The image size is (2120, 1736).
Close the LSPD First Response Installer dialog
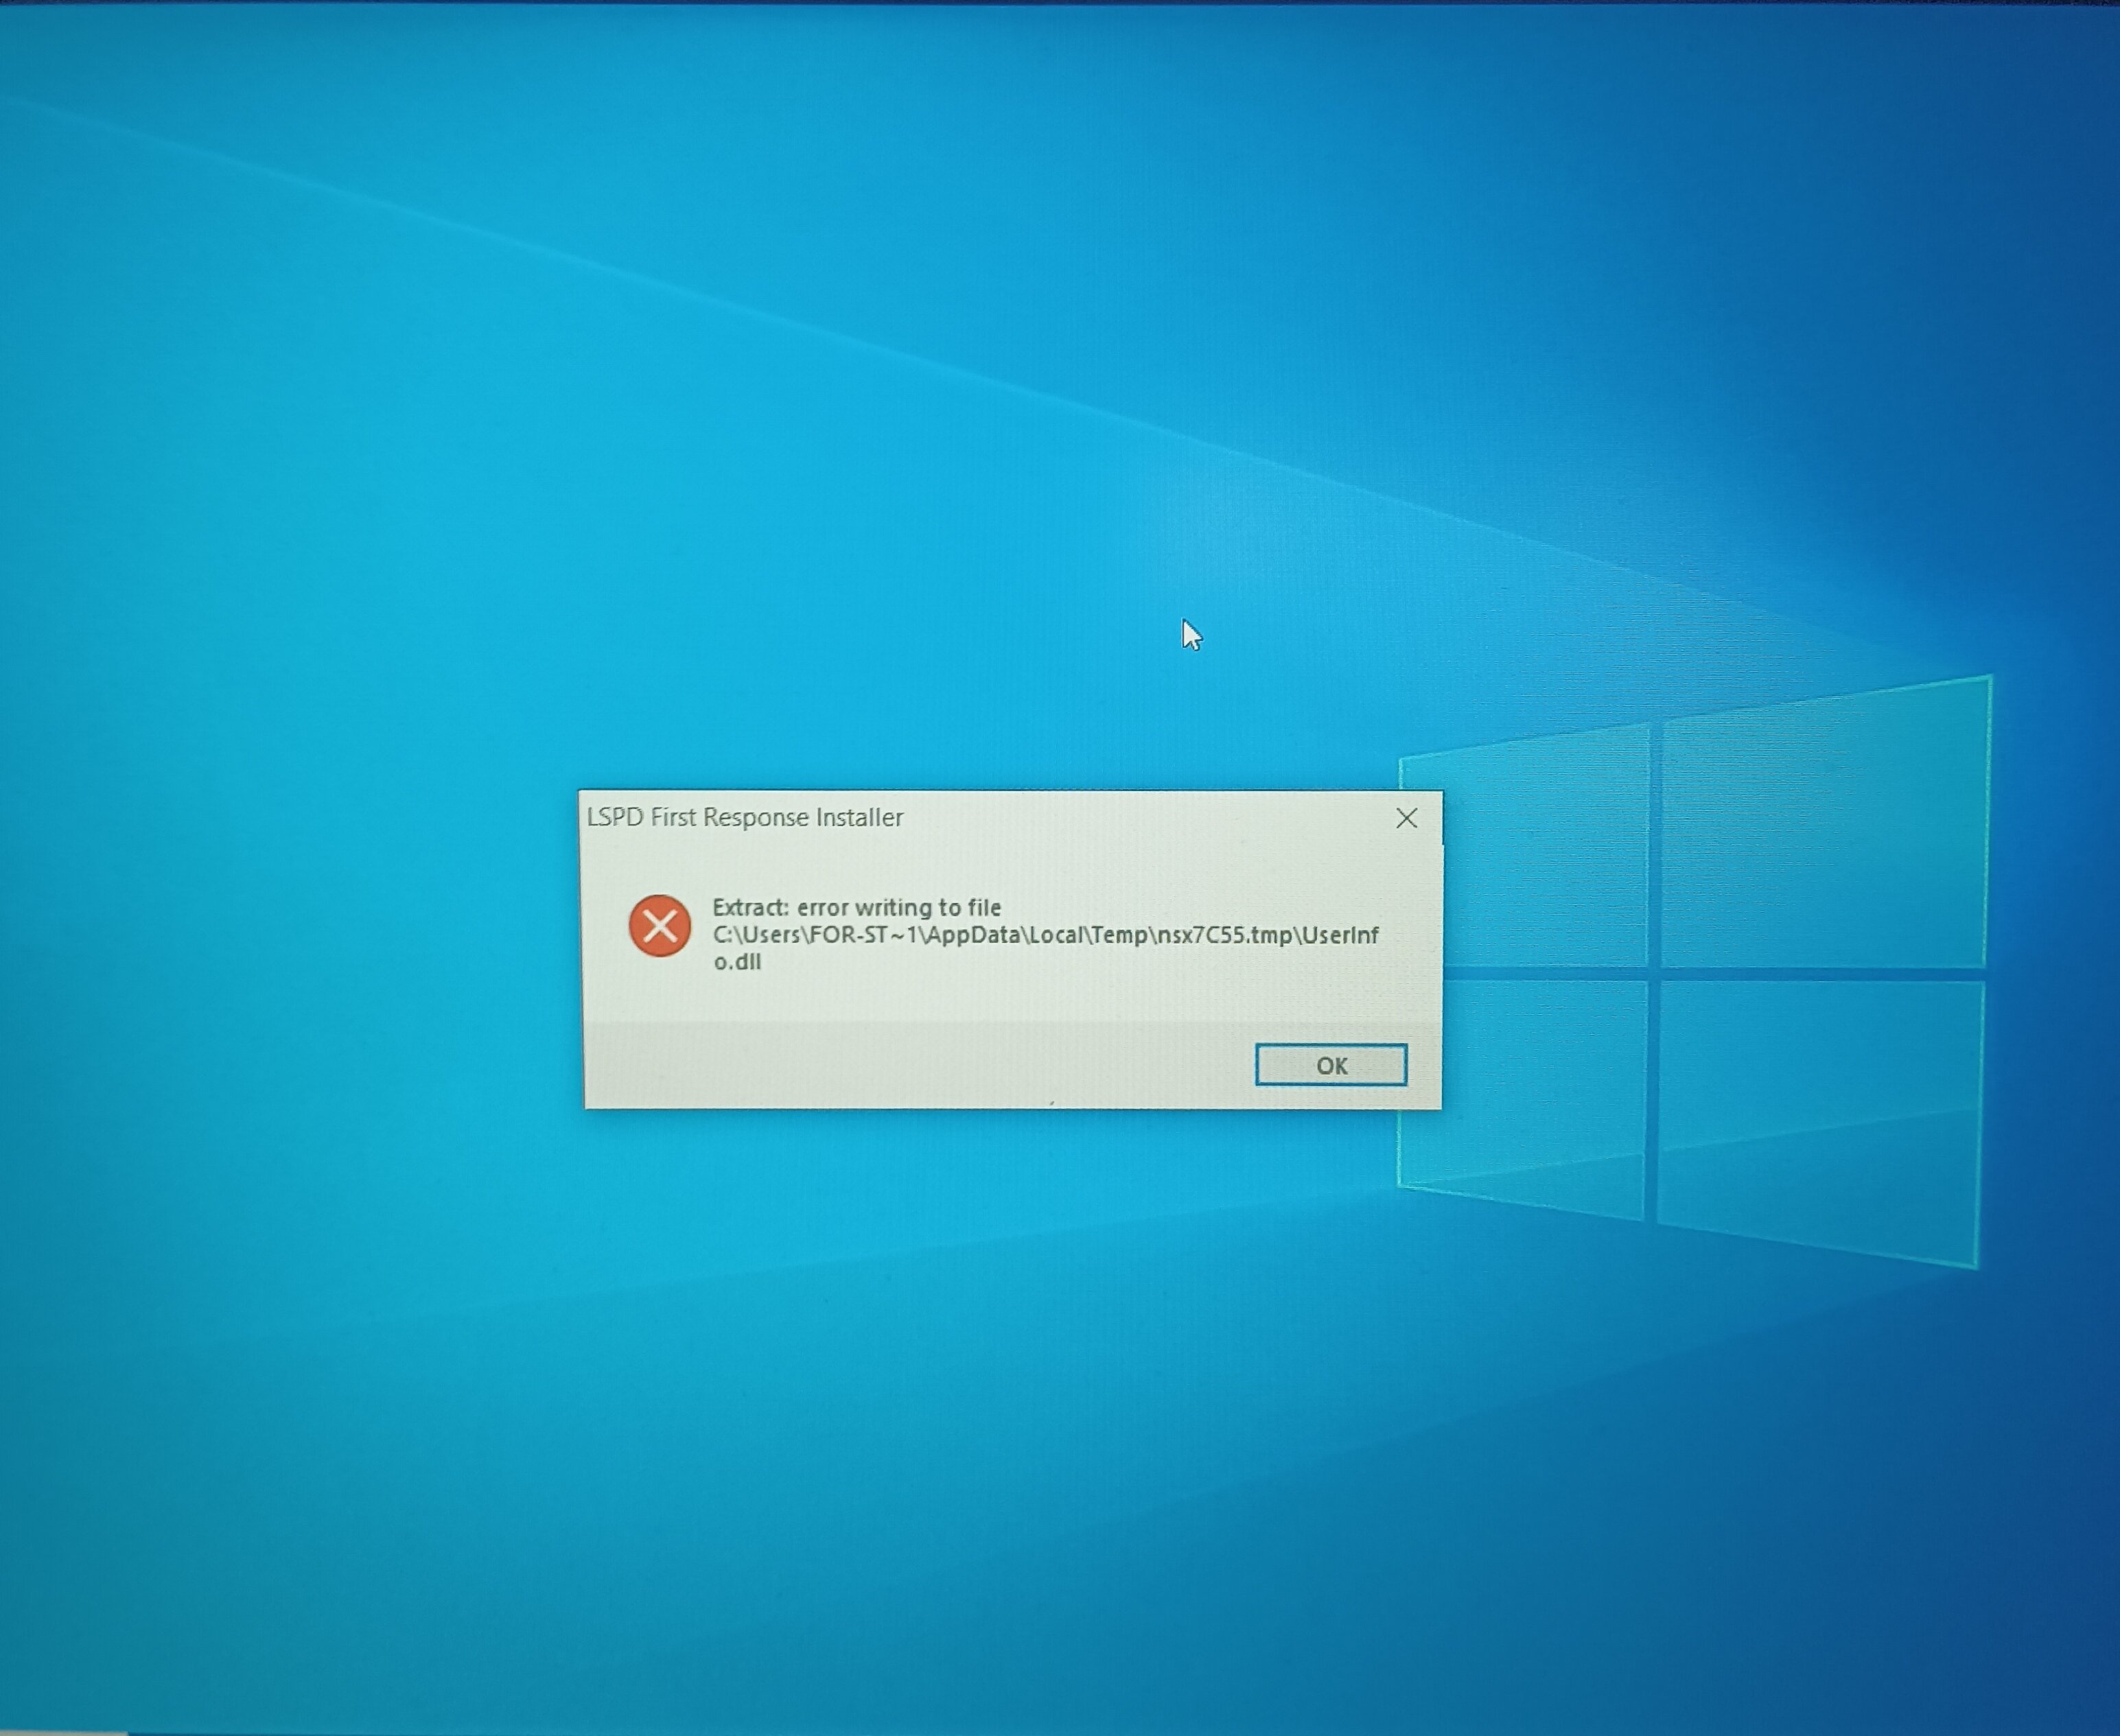[1406, 818]
